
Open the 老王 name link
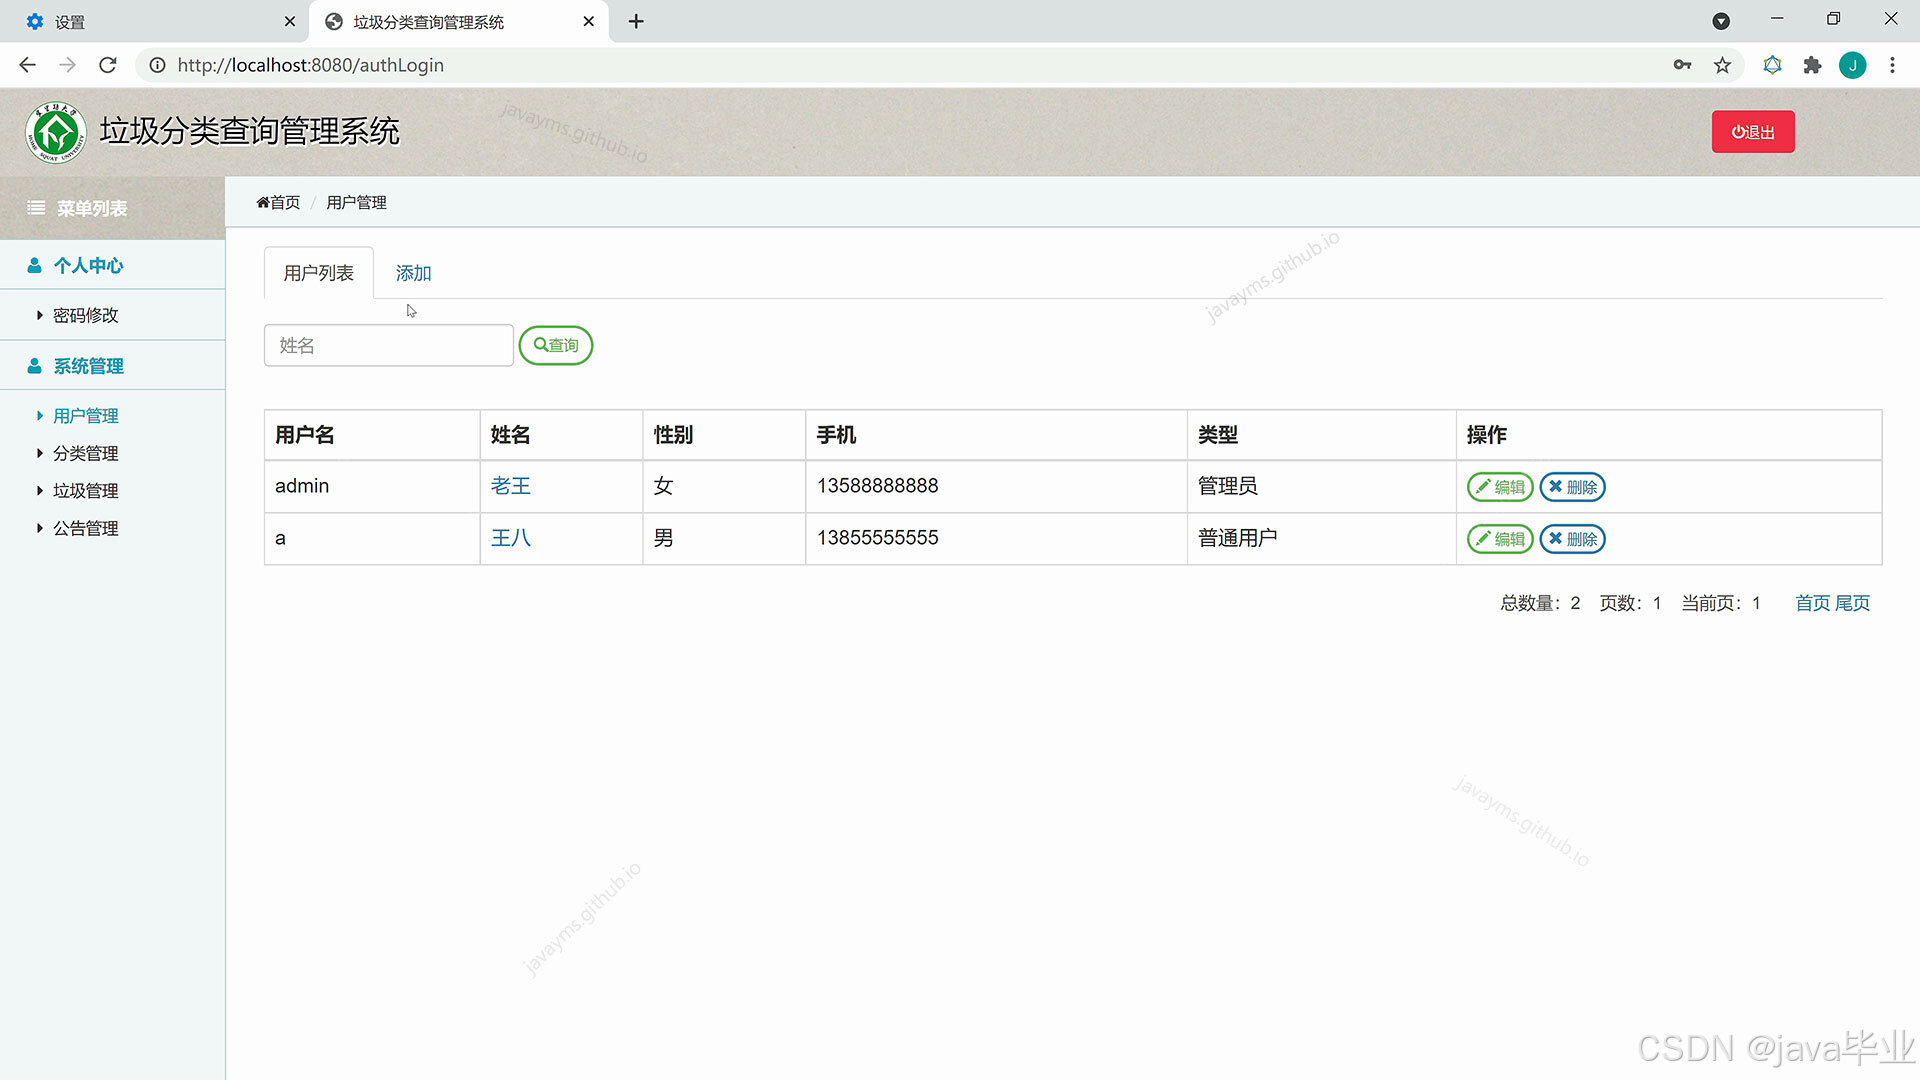510,486
